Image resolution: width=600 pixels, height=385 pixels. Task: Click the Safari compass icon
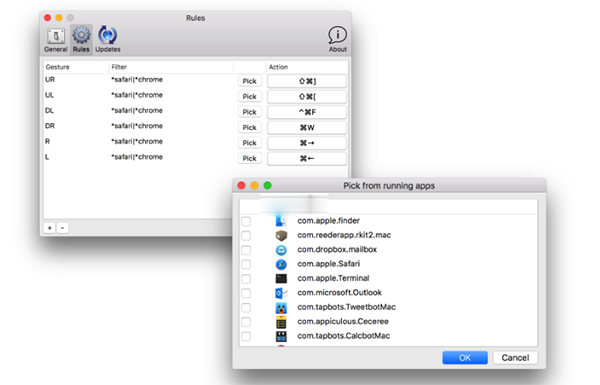click(x=281, y=264)
